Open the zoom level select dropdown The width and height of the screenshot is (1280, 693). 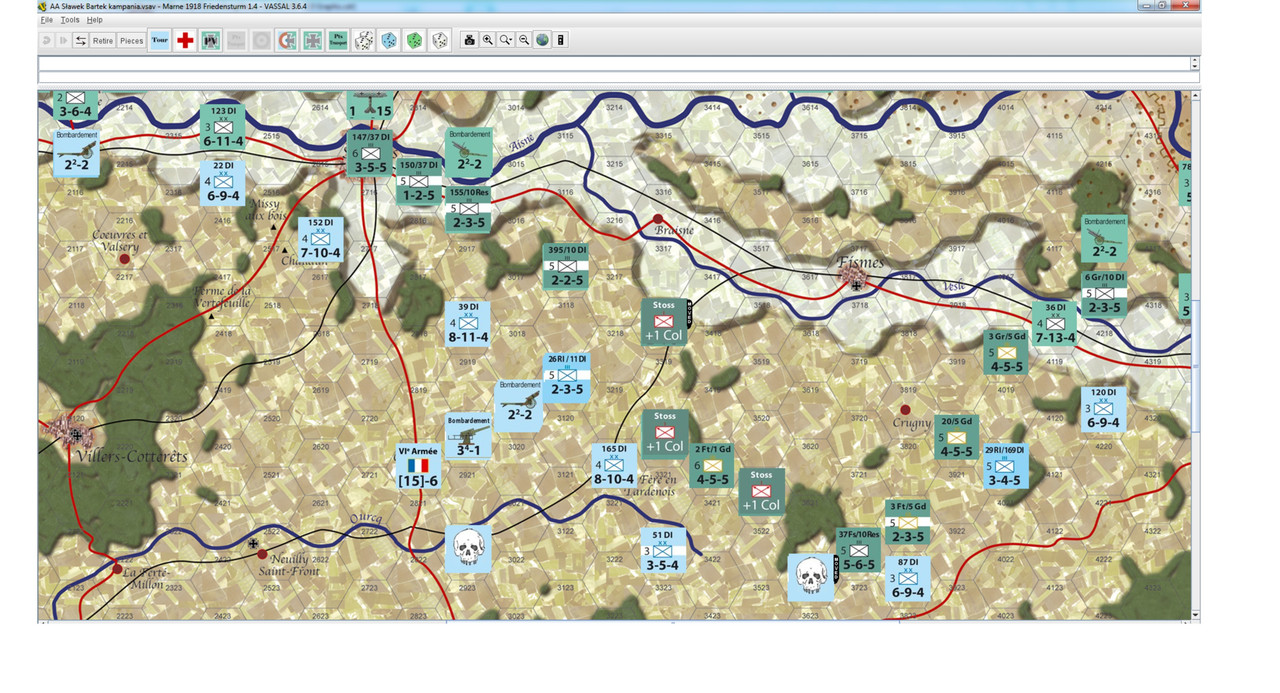(506, 40)
